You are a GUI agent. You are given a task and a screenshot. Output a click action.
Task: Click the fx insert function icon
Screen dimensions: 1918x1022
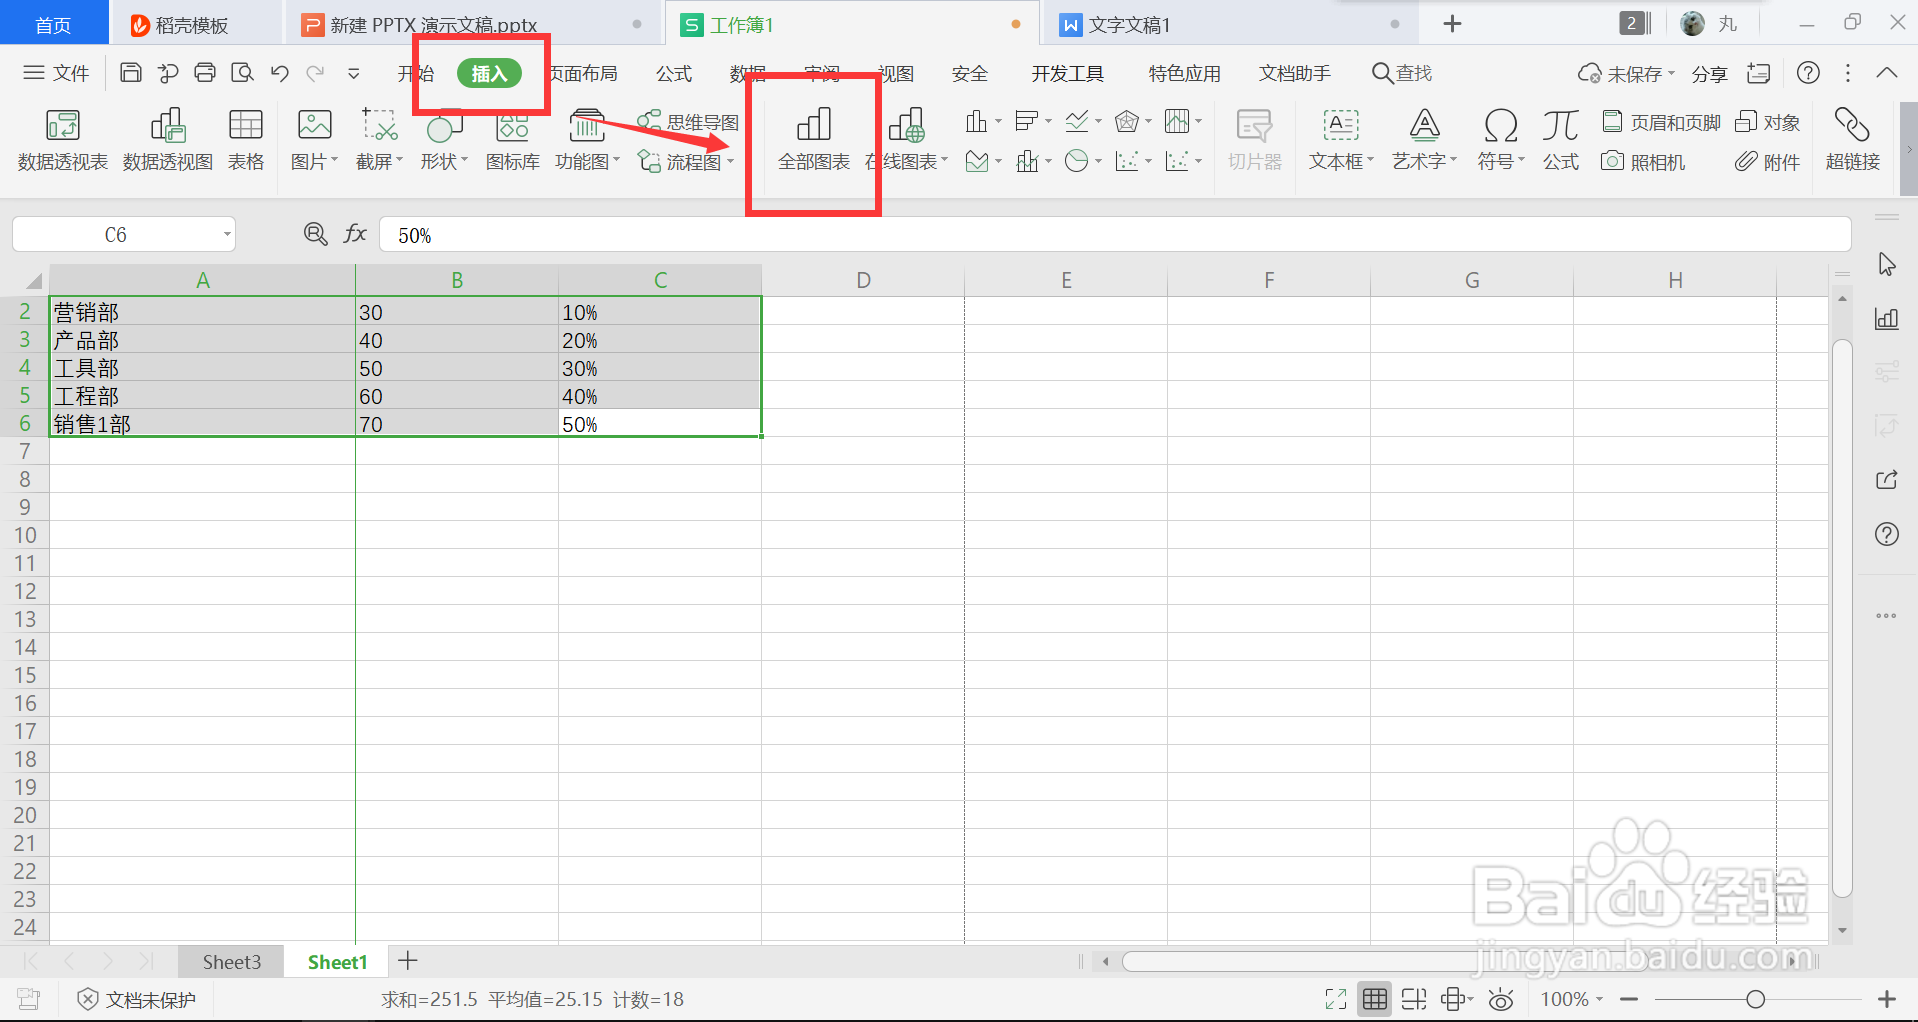tap(355, 234)
